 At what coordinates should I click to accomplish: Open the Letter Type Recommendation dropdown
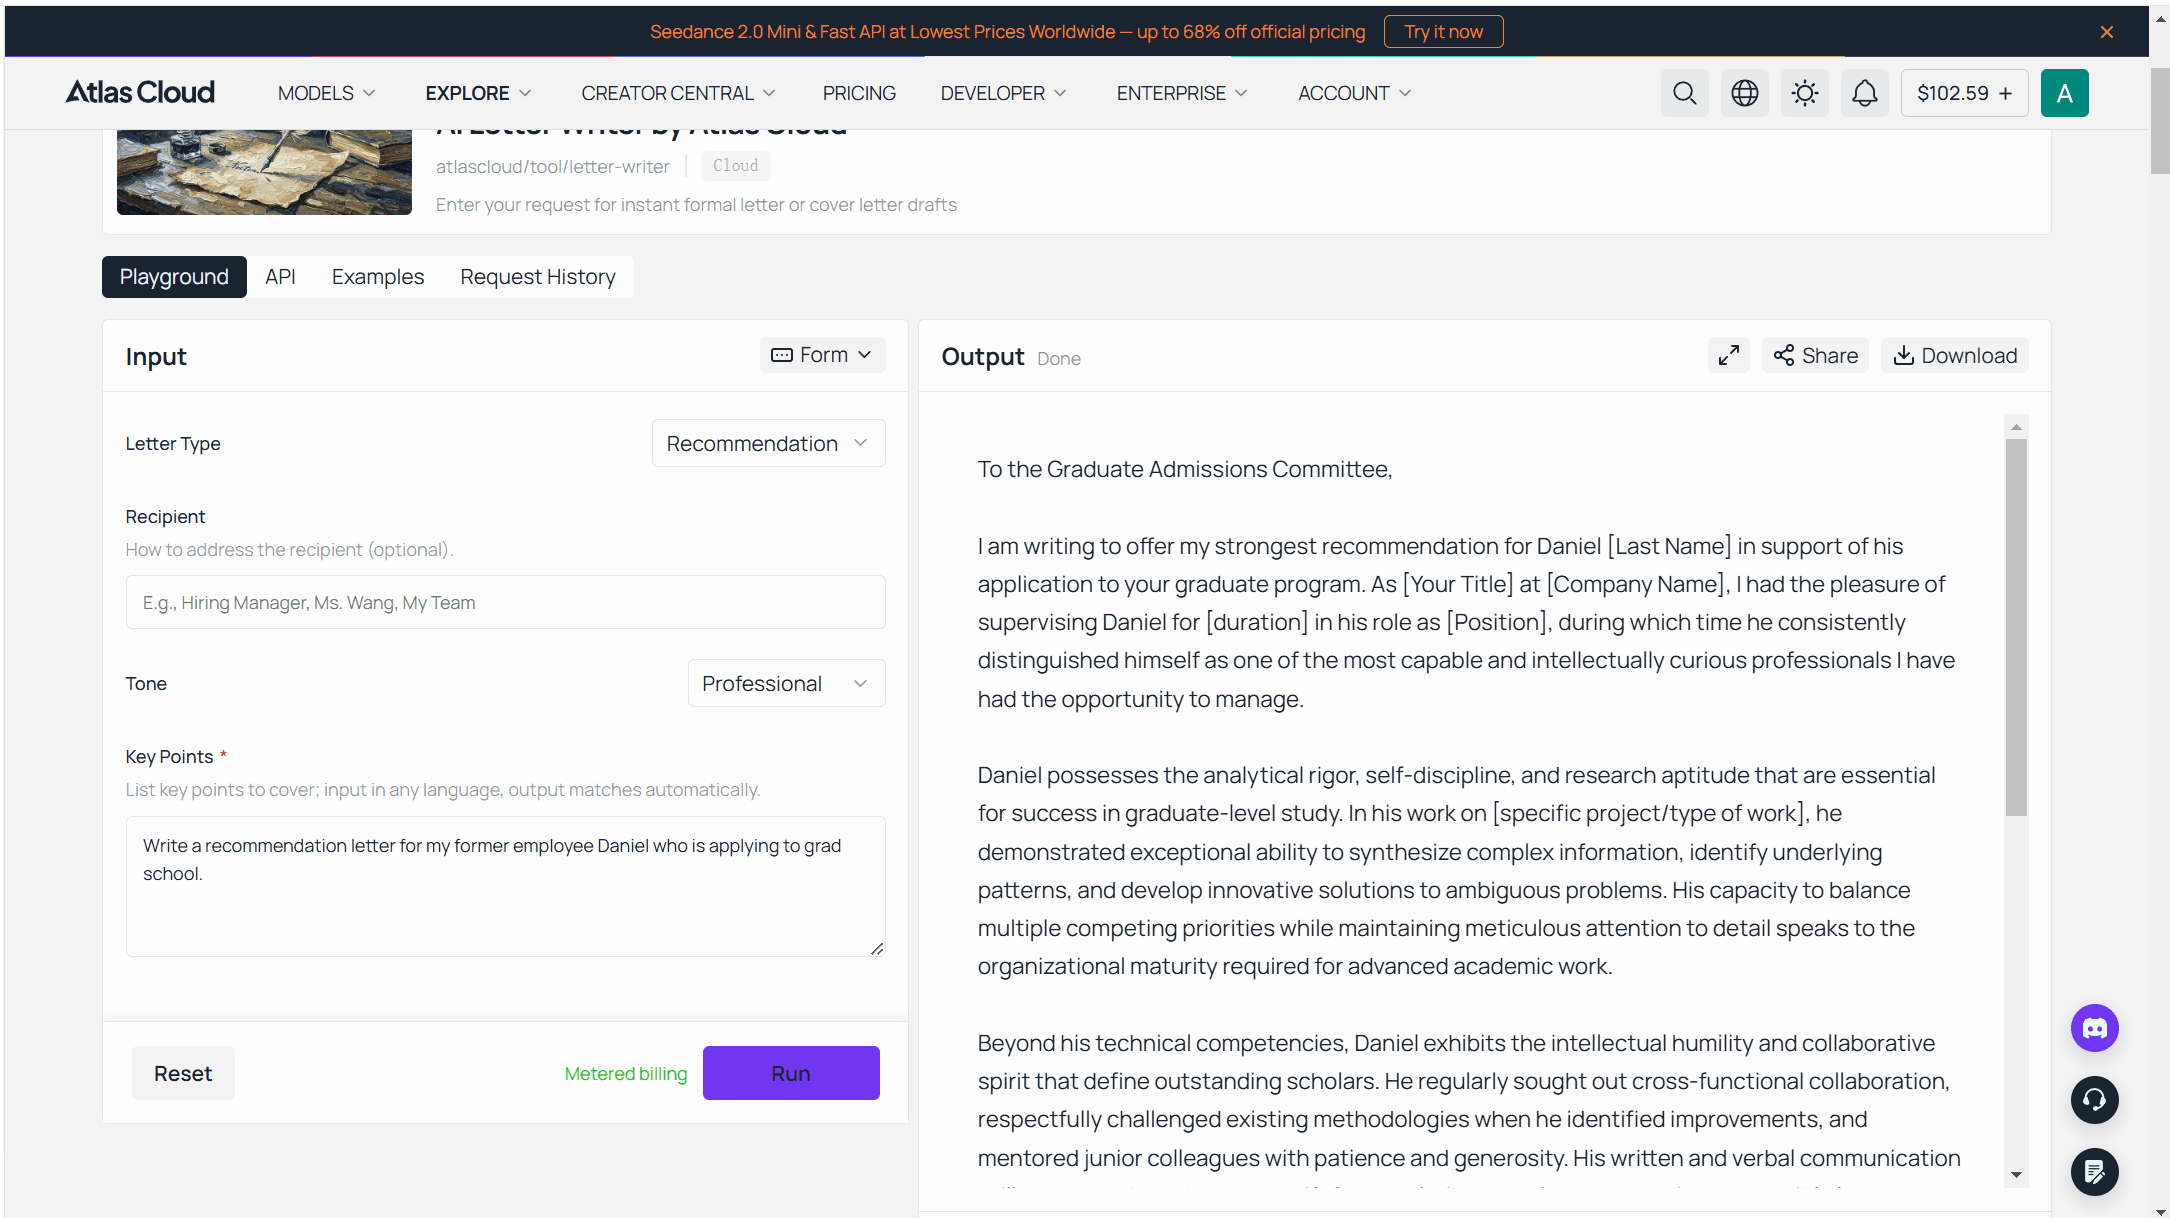point(768,443)
